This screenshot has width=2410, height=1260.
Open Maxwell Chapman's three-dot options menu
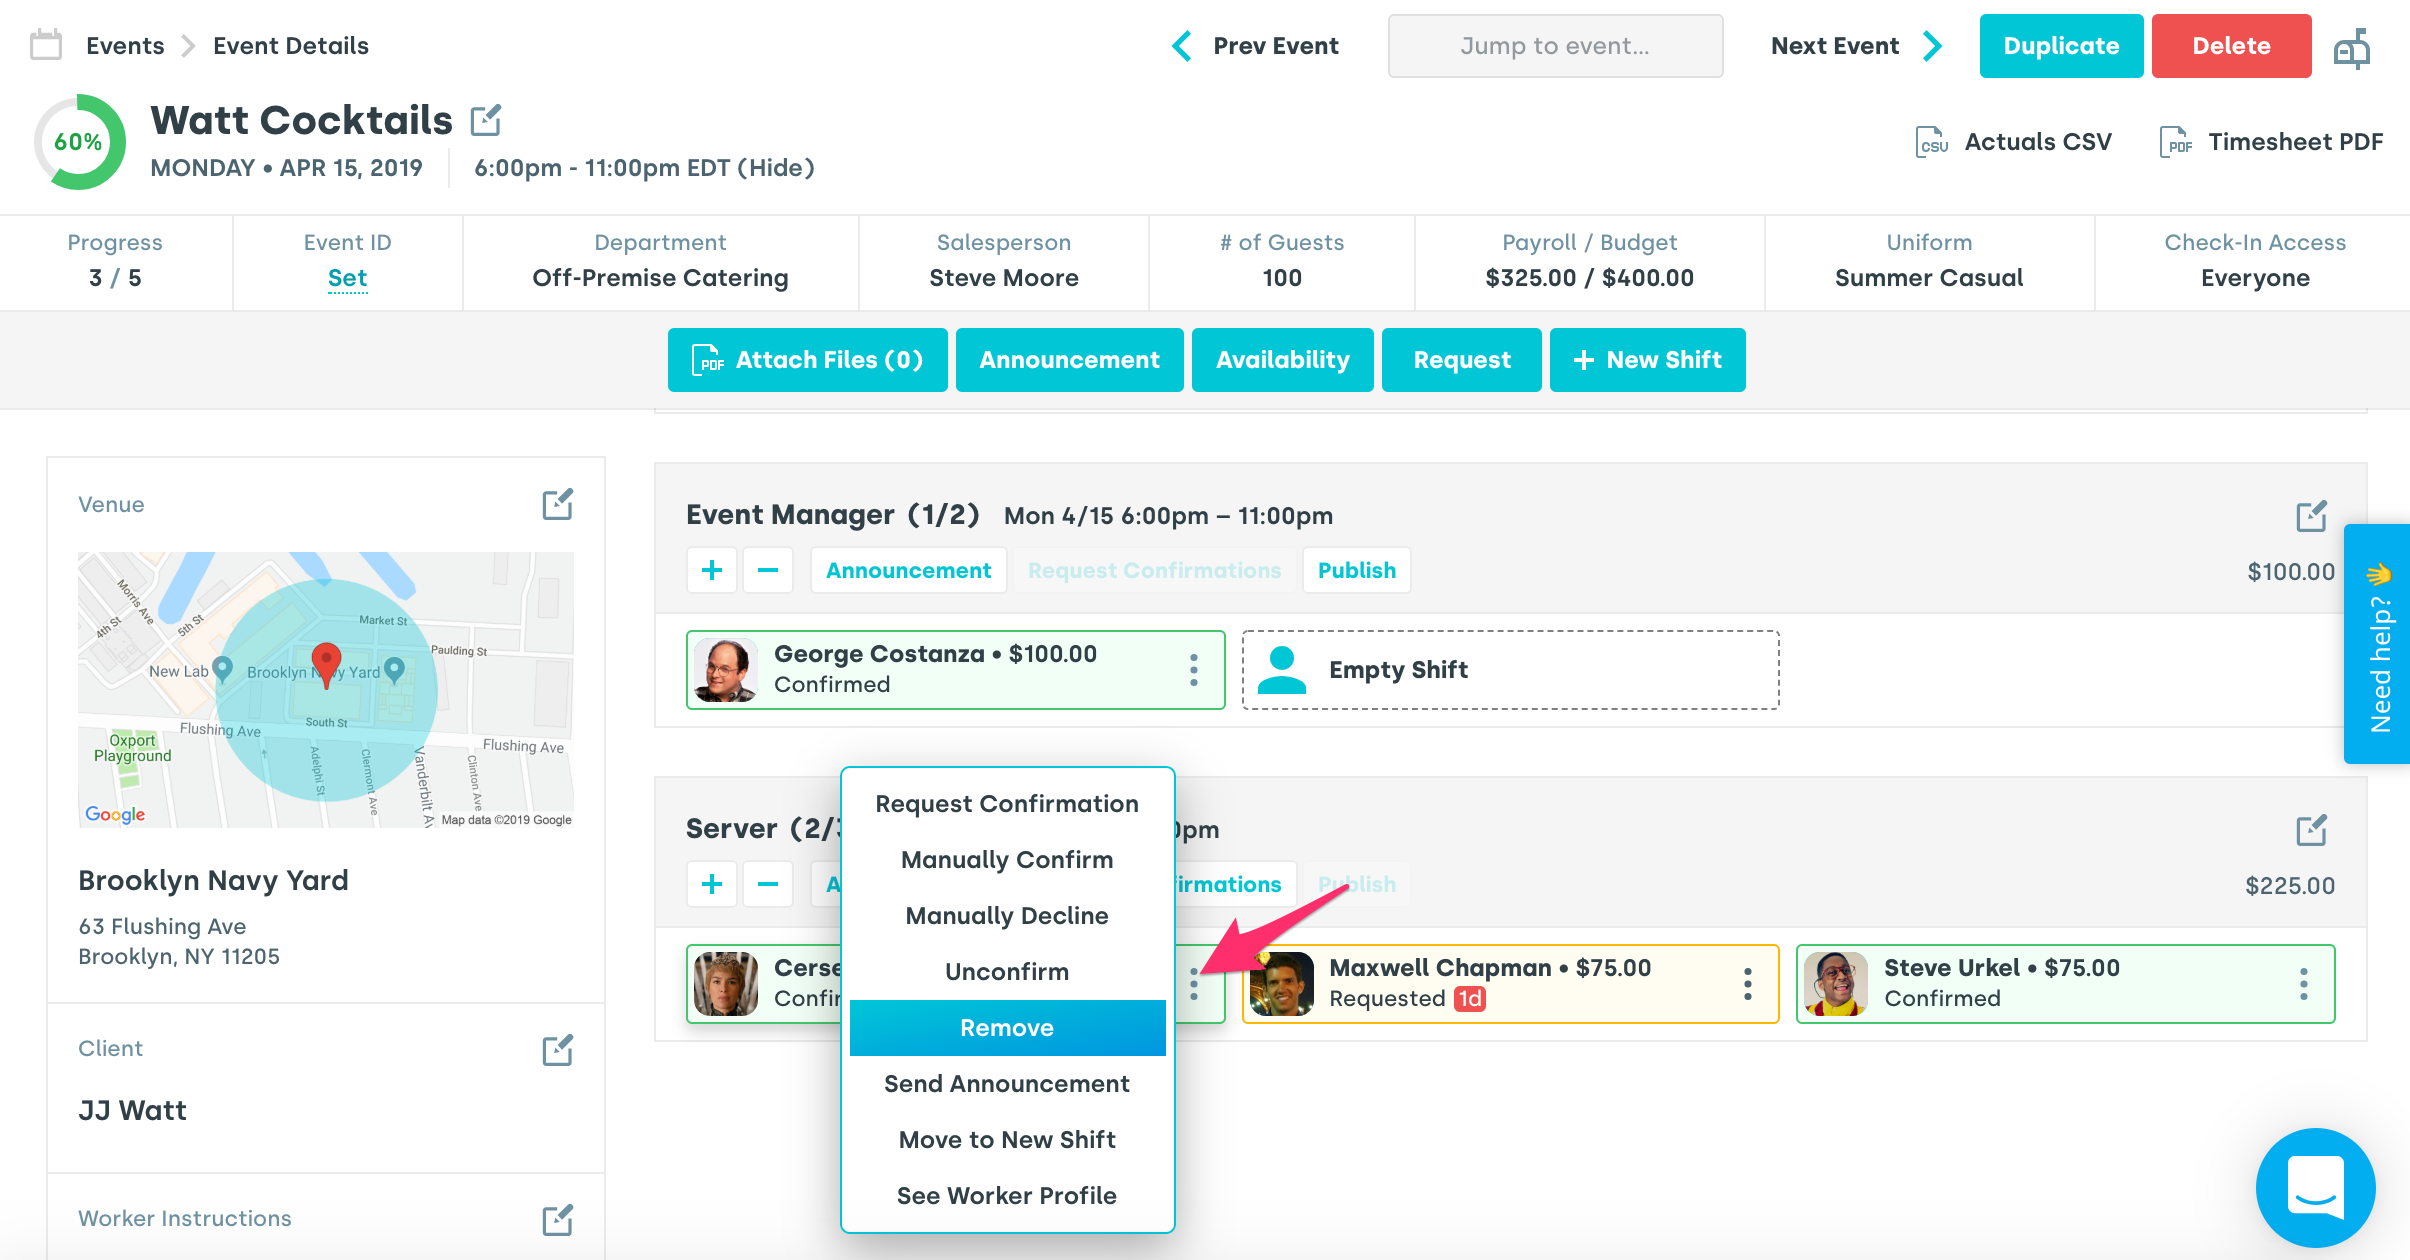tap(1748, 984)
